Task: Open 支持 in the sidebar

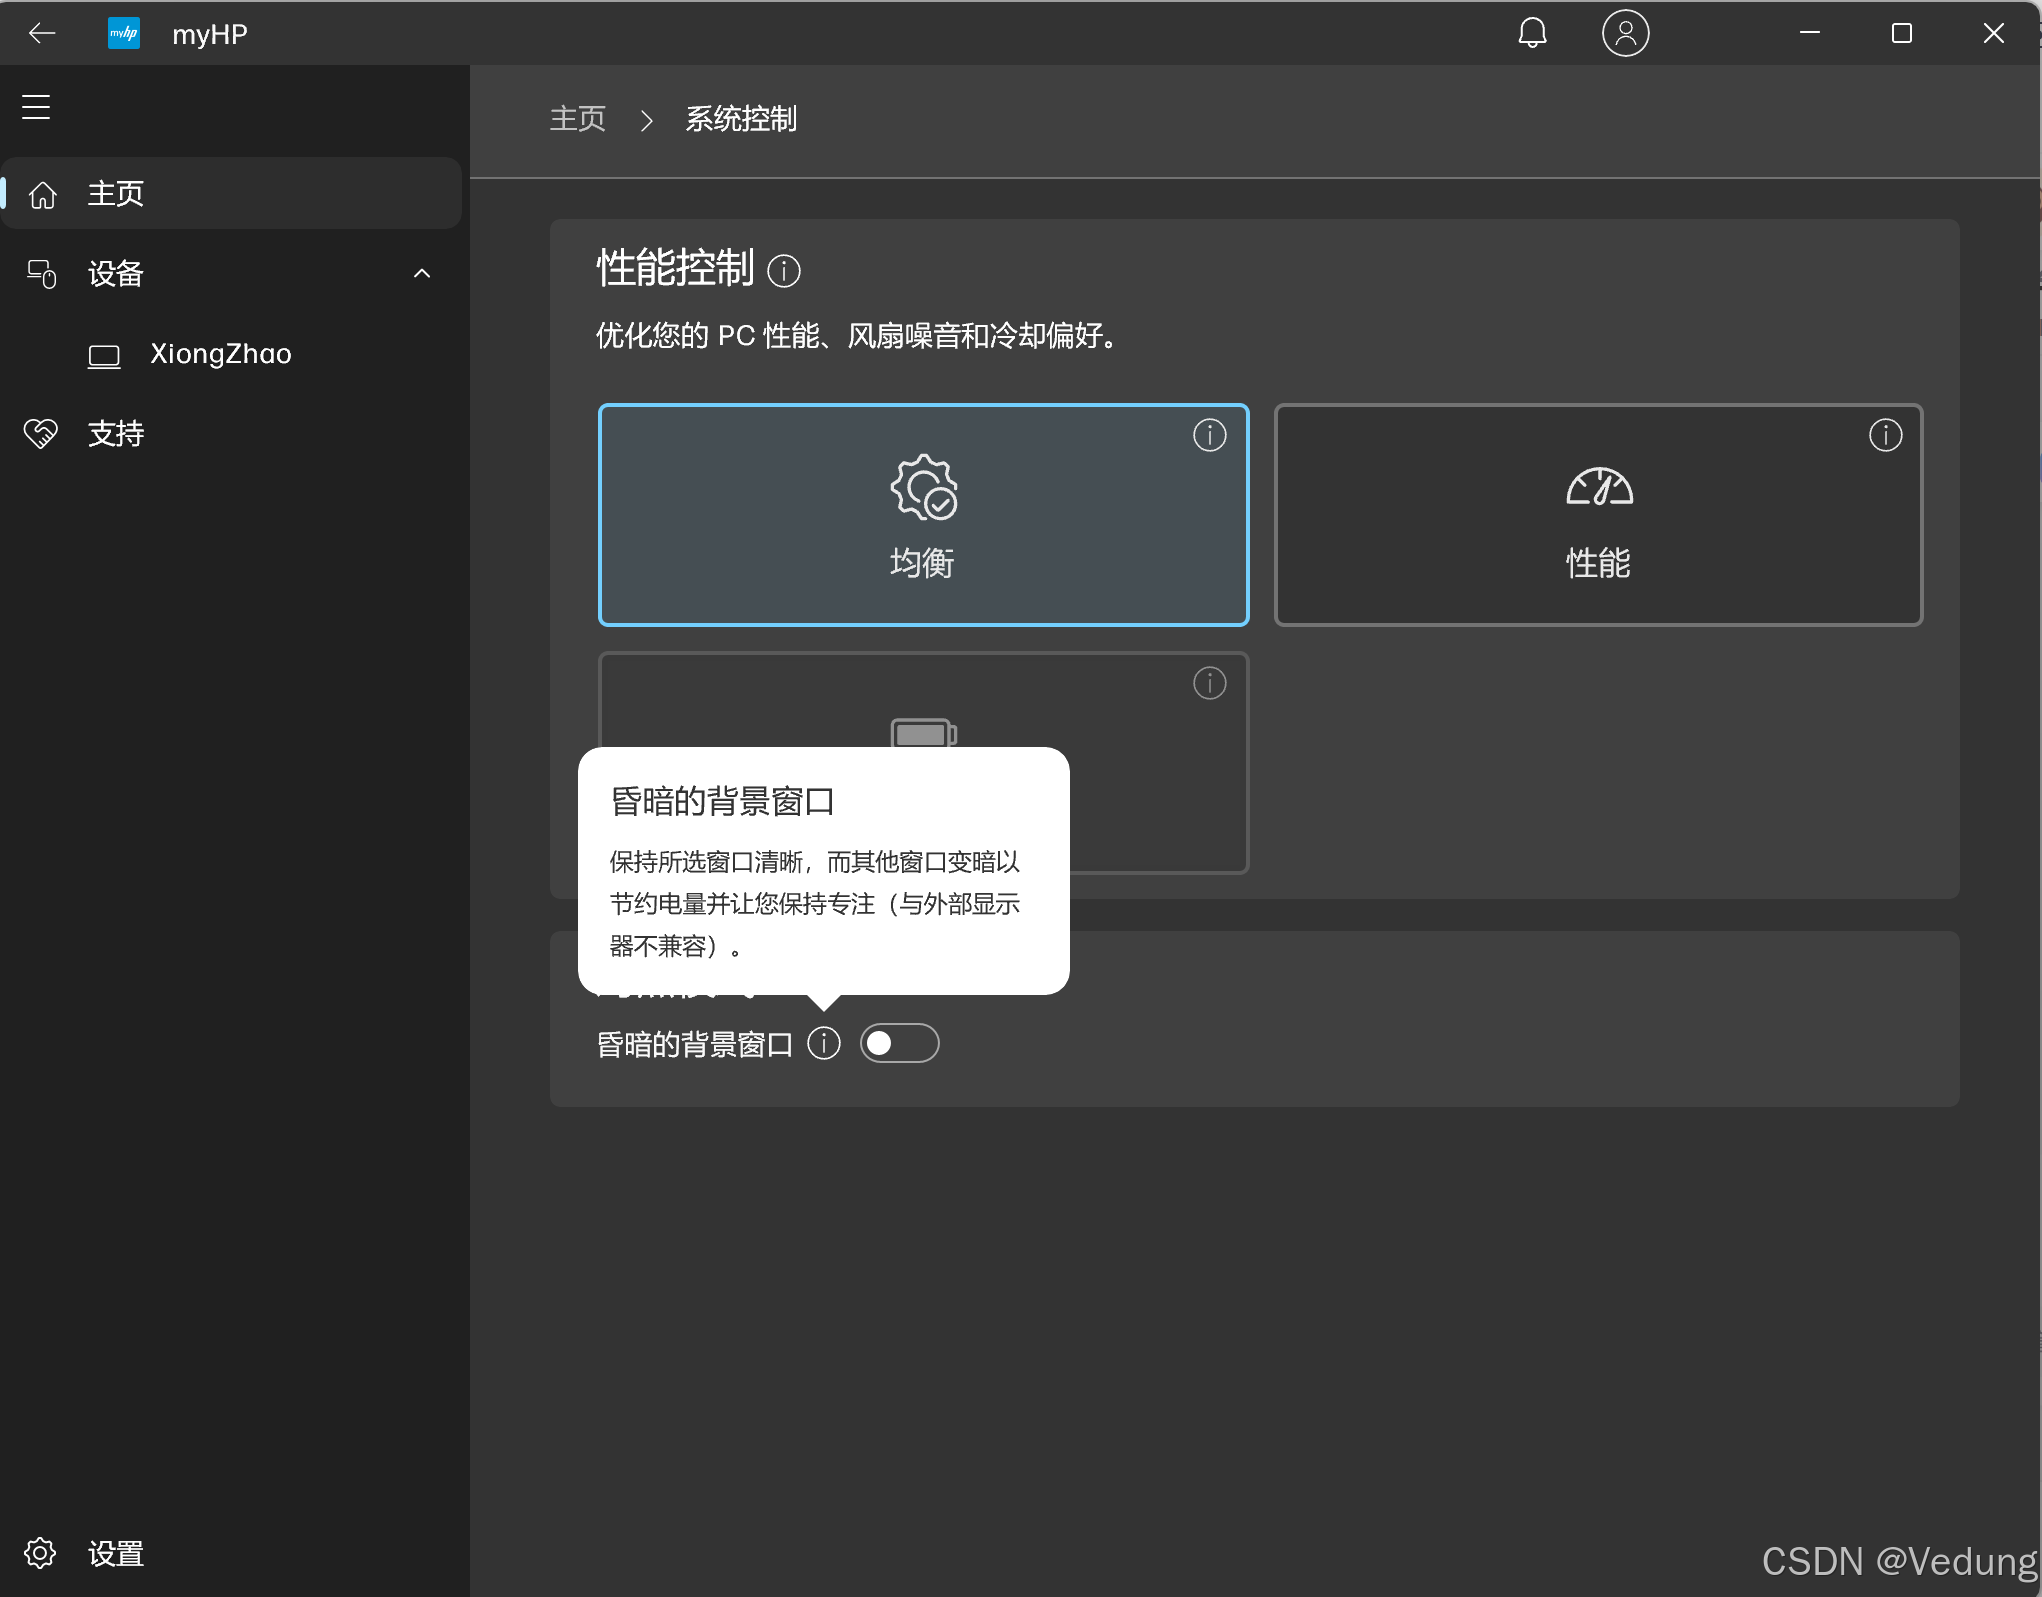Action: pyautogui.click(x=116, y=433)
